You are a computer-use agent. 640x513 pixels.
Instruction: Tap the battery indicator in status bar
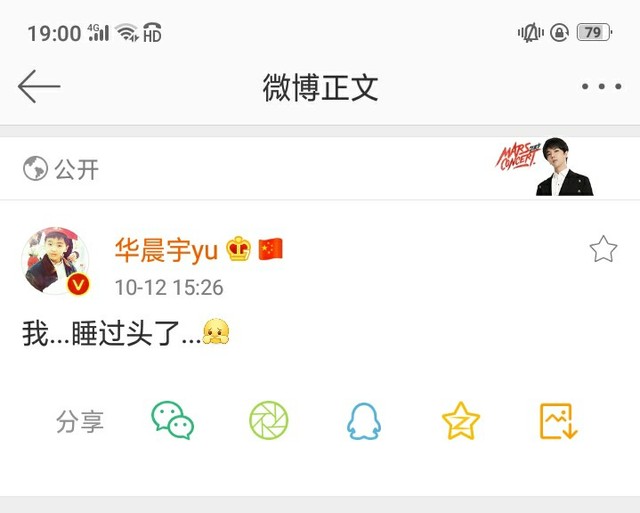click(x=594, y=32)
